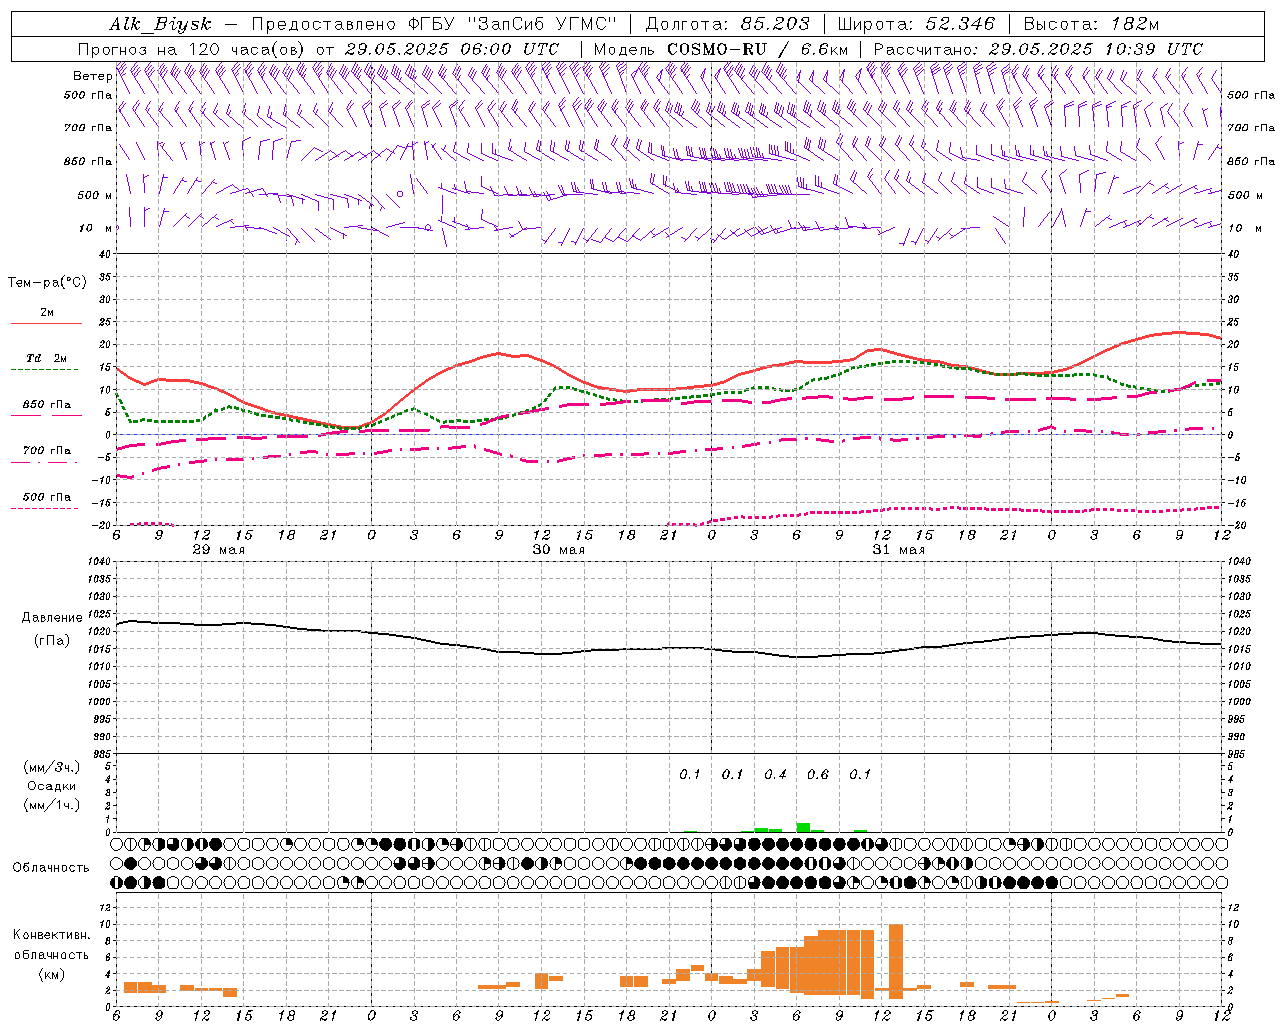This screenshot has width=1280, height=1024.
Task: Click the red line sample under '2м' legend
Action: point(46,324)
